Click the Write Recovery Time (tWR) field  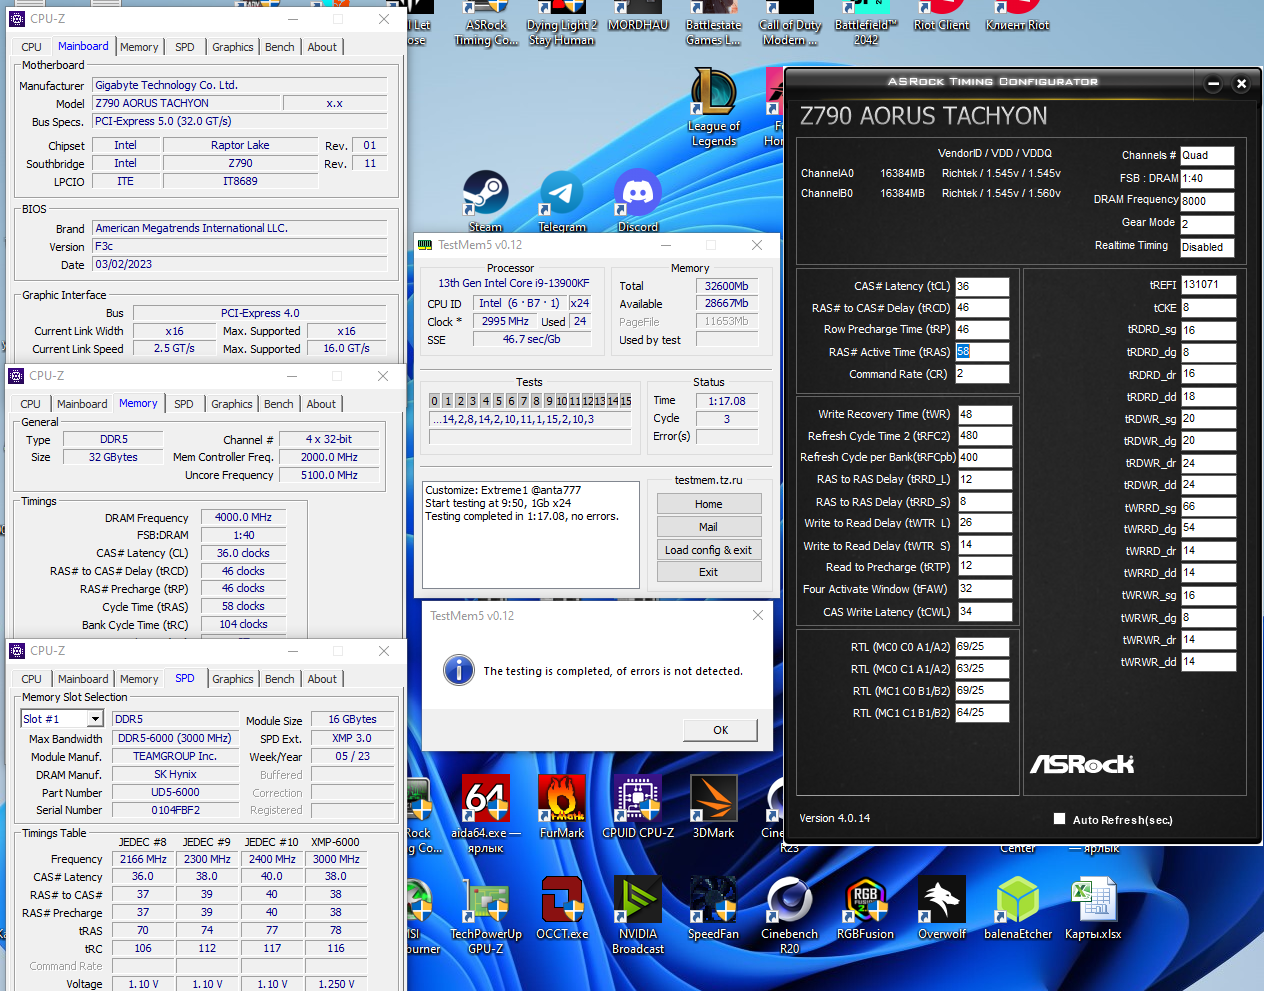tap(985, 414)
